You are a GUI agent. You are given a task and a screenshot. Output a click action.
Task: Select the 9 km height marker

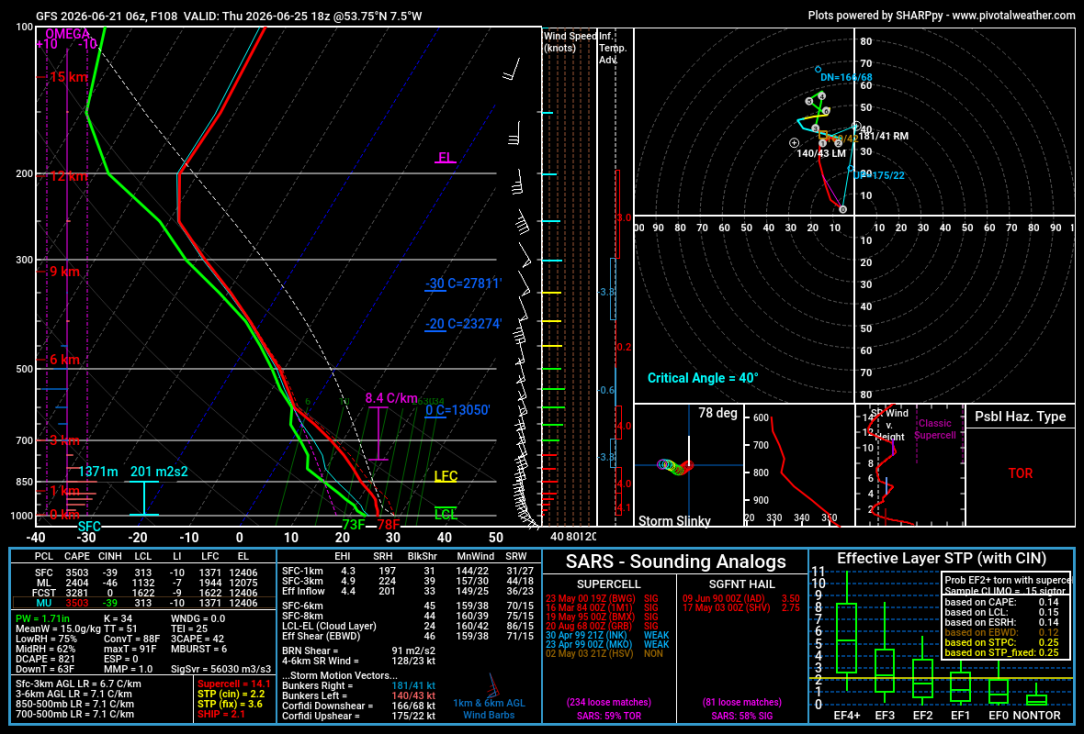click(x=64, y=272)
